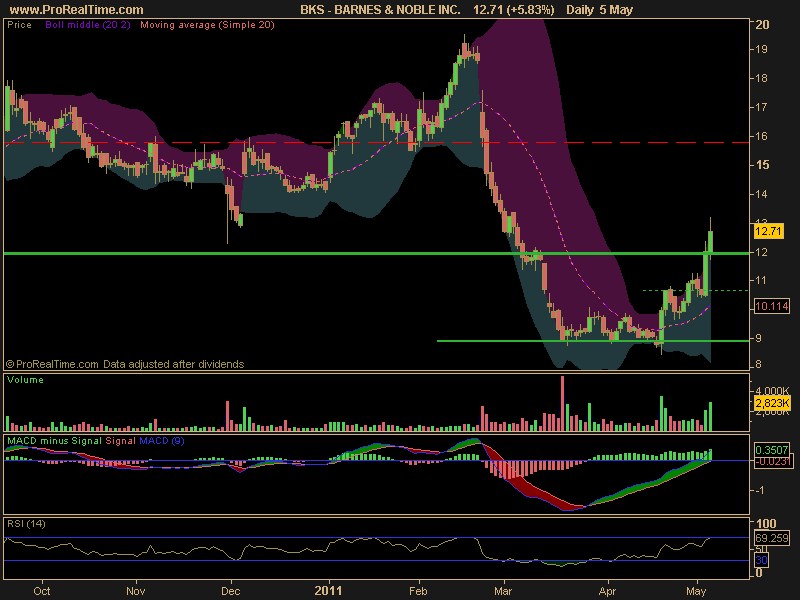Click the Daily timeframe label in header
800x600 pixels.
coord(580,10)
